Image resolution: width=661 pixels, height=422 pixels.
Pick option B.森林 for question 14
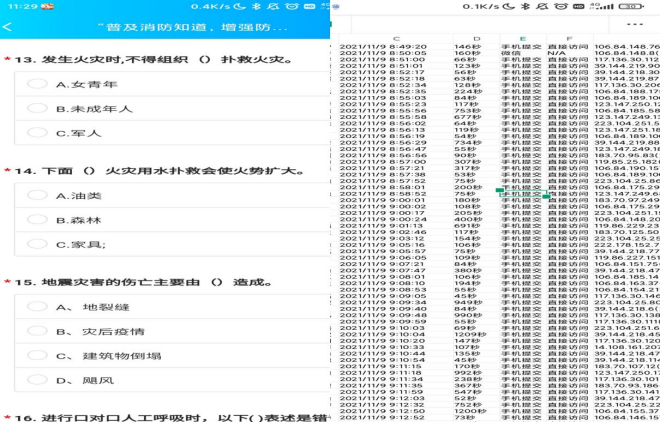coord(38,219)
